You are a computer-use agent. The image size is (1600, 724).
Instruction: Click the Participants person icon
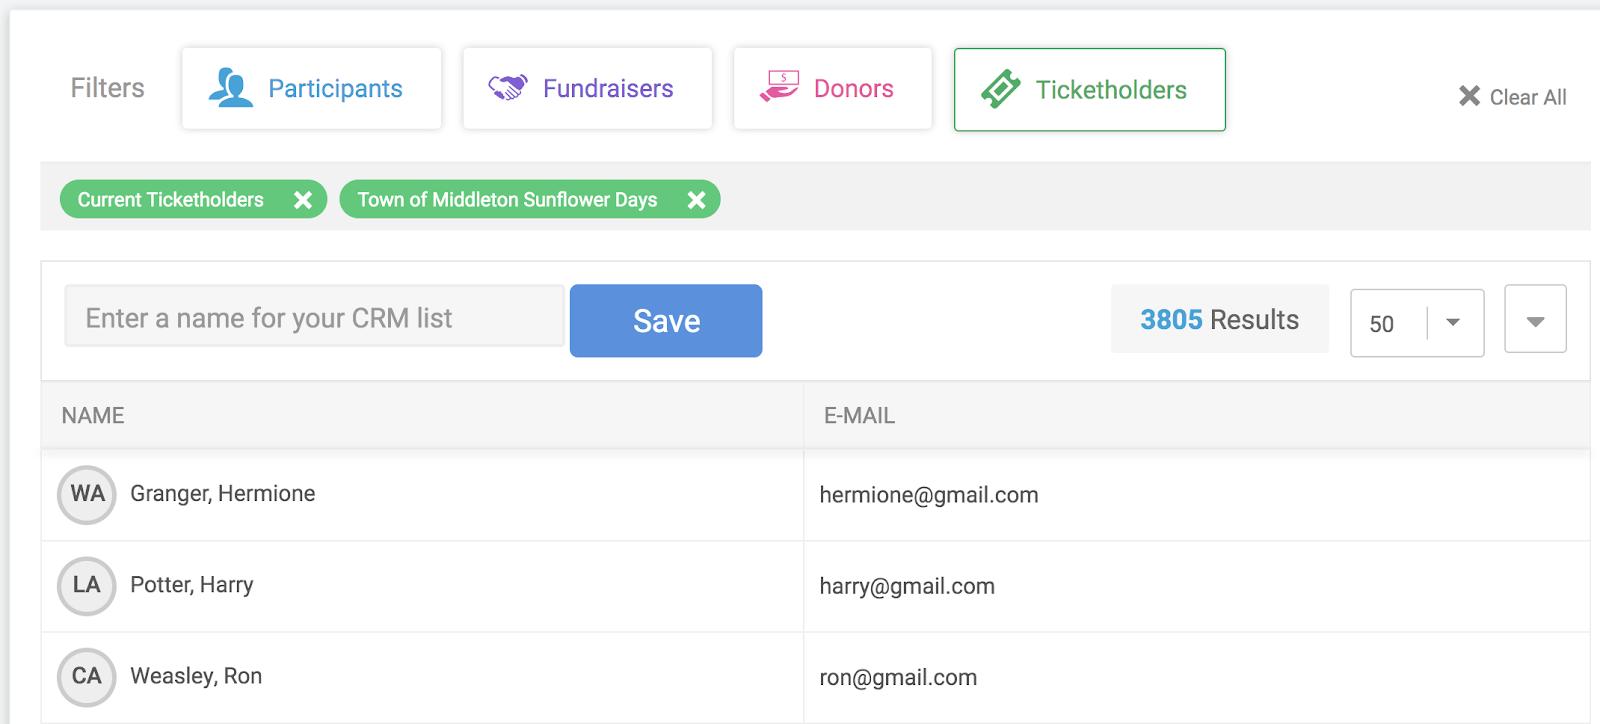coord(230,88)
